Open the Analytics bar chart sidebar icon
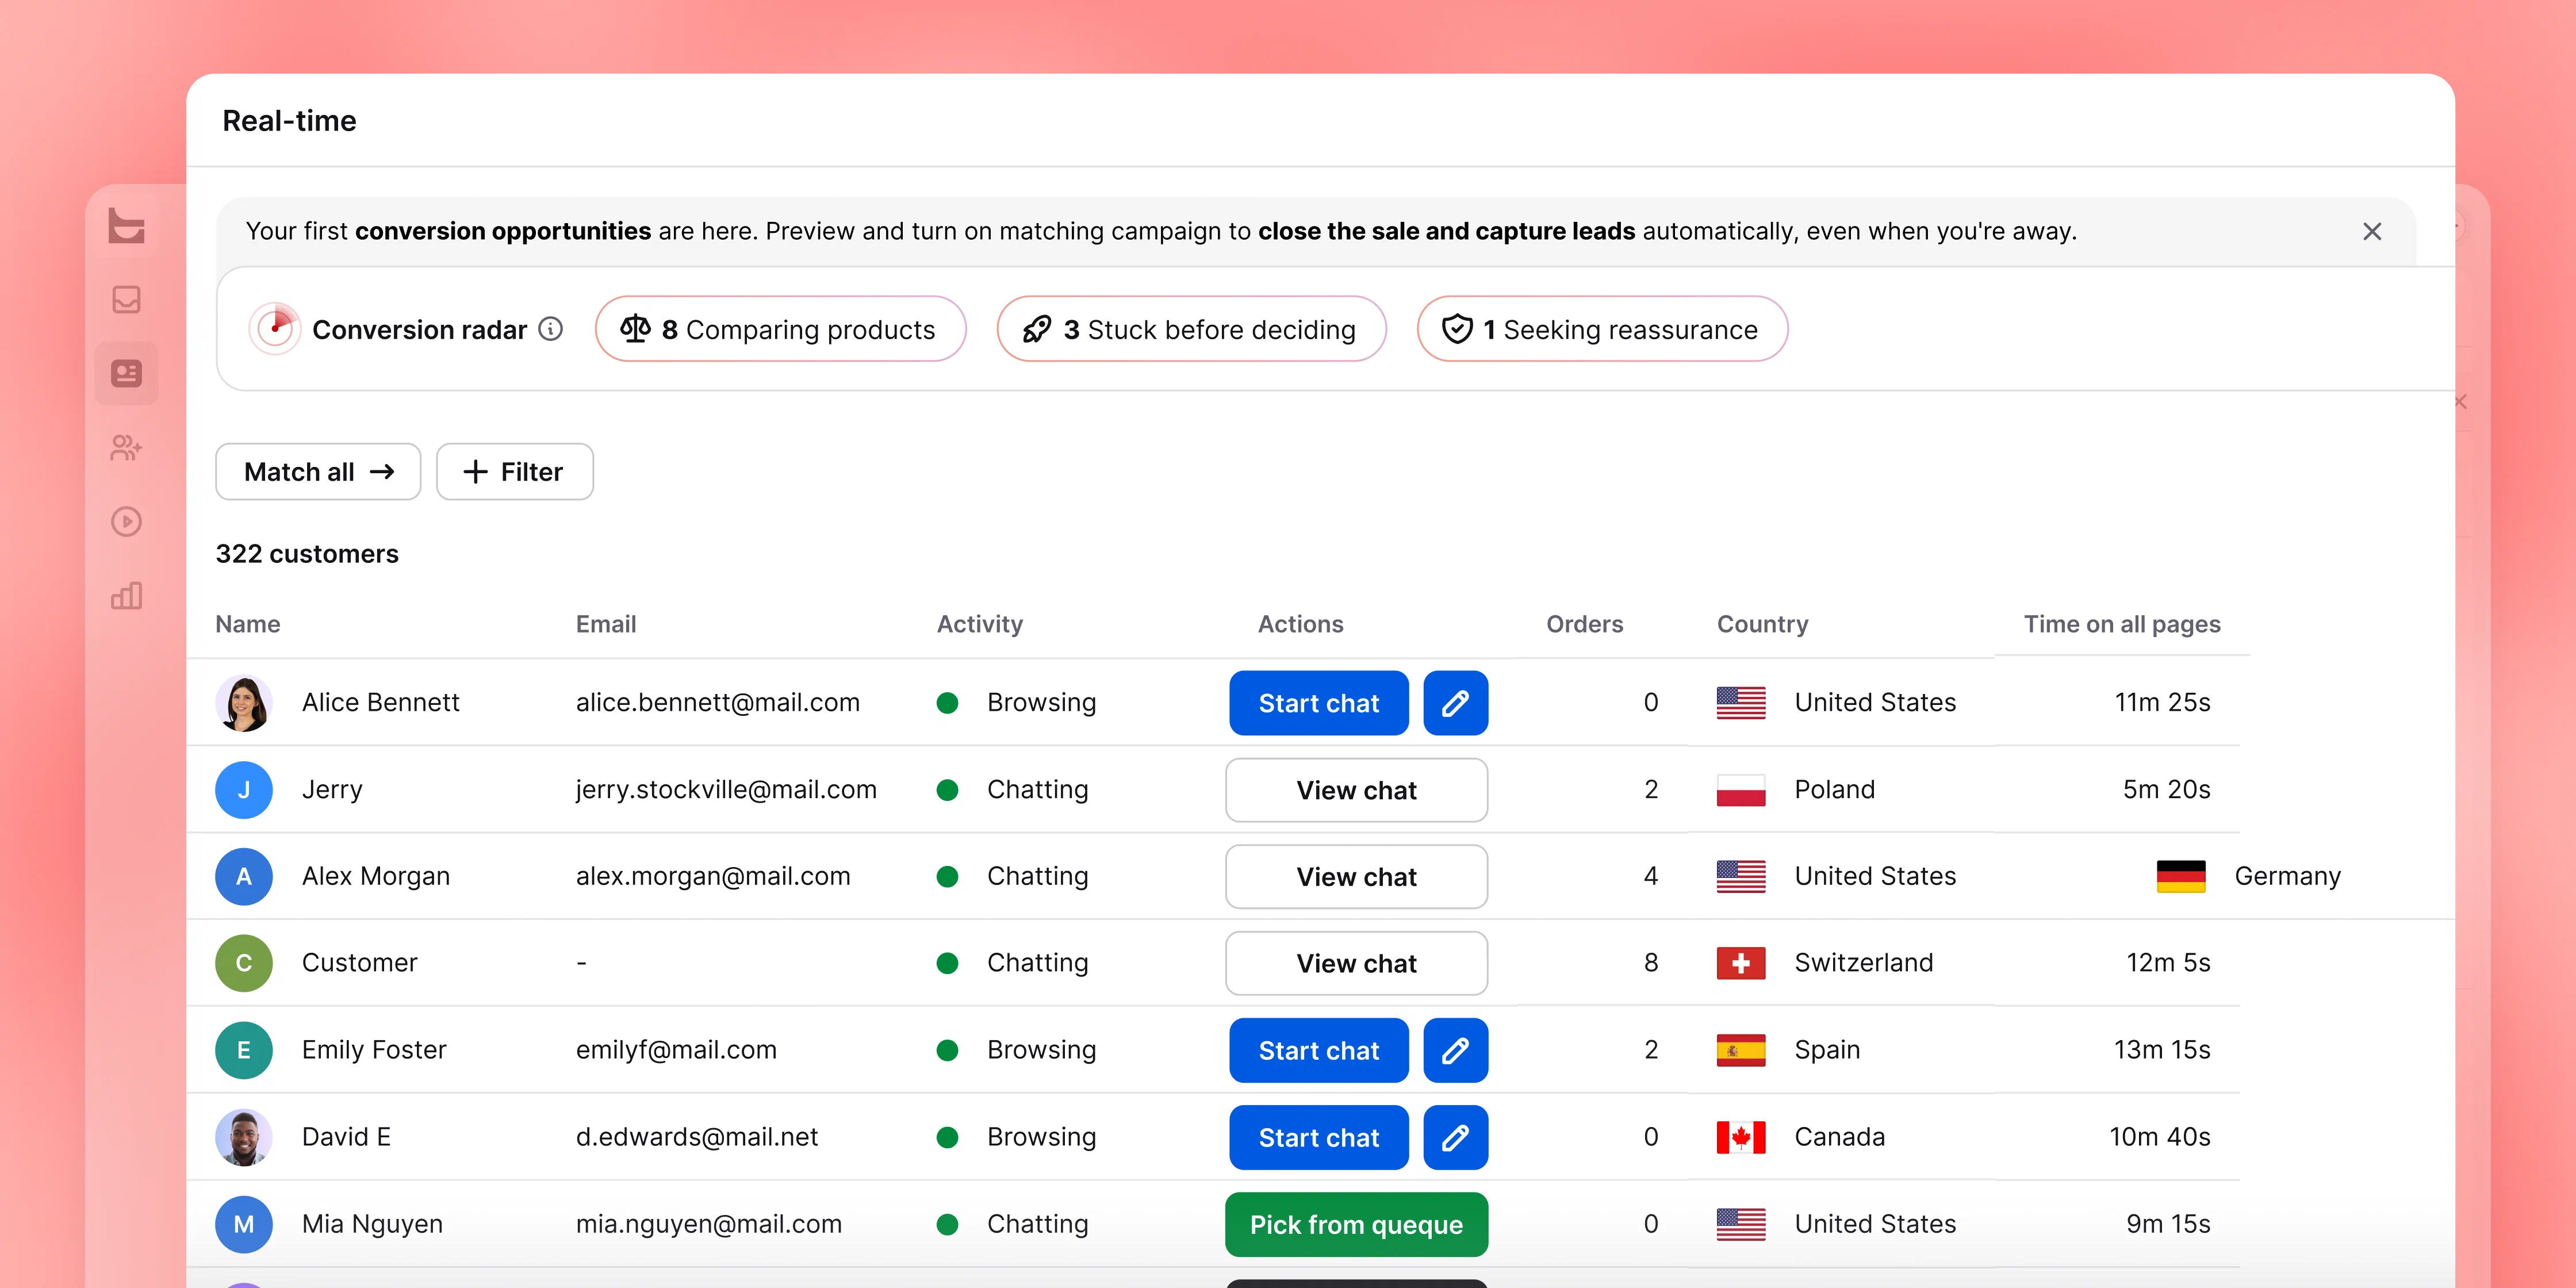The image size is (2576, 1288). [x=126, y=596]
